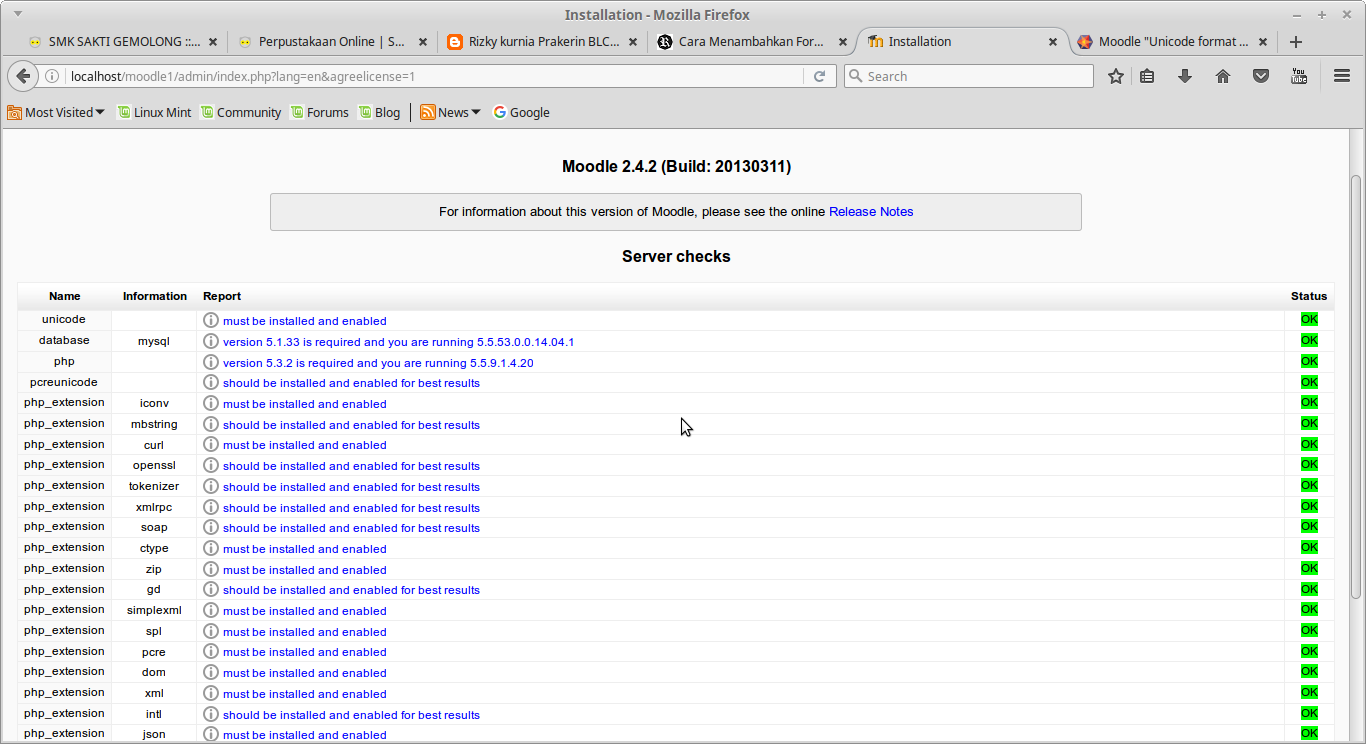1366x744 pixels.
Task: Click the xml row report link
Action: coord(304,694)
